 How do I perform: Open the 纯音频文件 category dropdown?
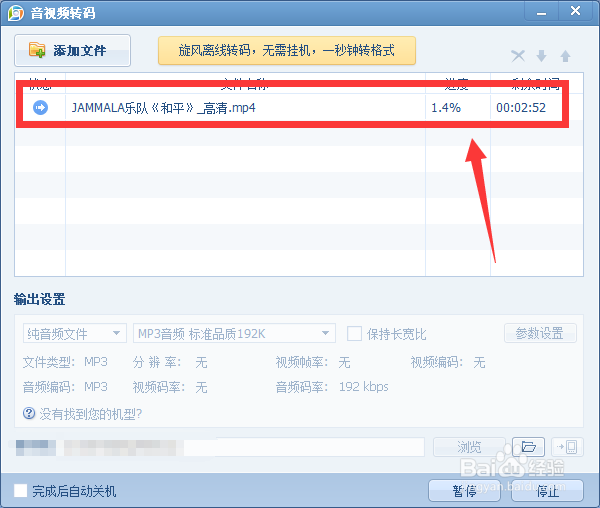[x=75, y=333]
